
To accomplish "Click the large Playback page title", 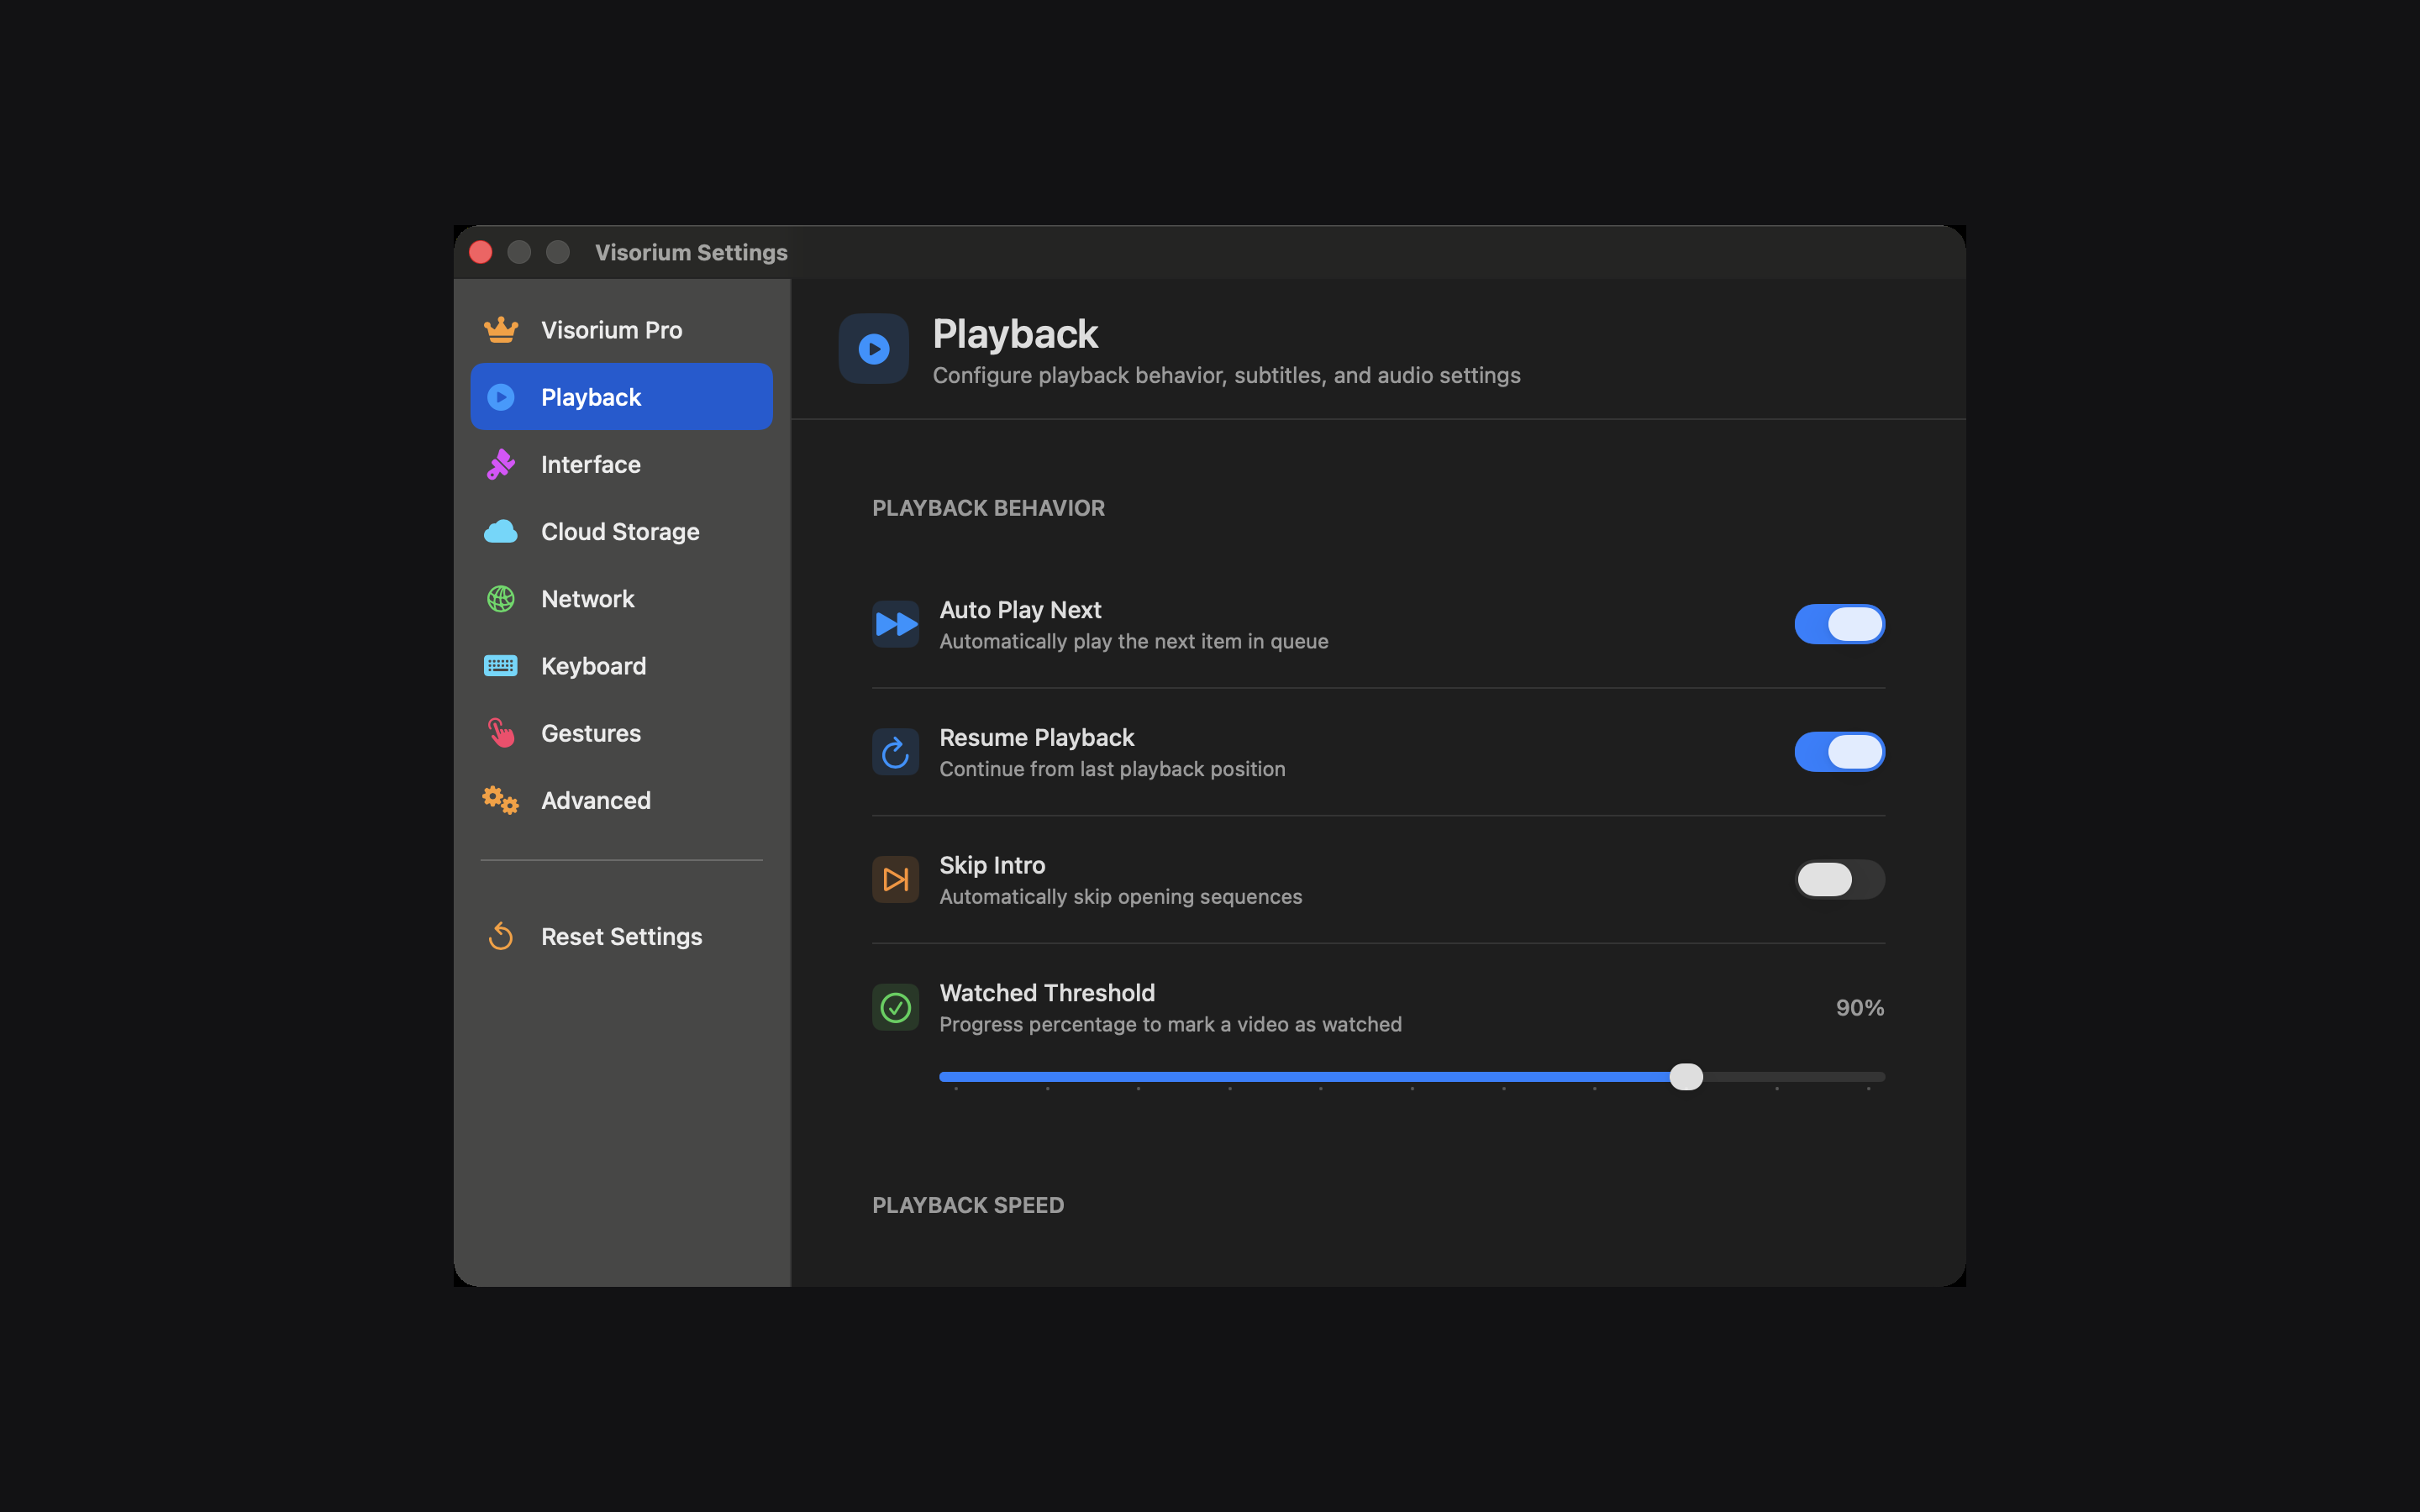I will (1015, 334).
